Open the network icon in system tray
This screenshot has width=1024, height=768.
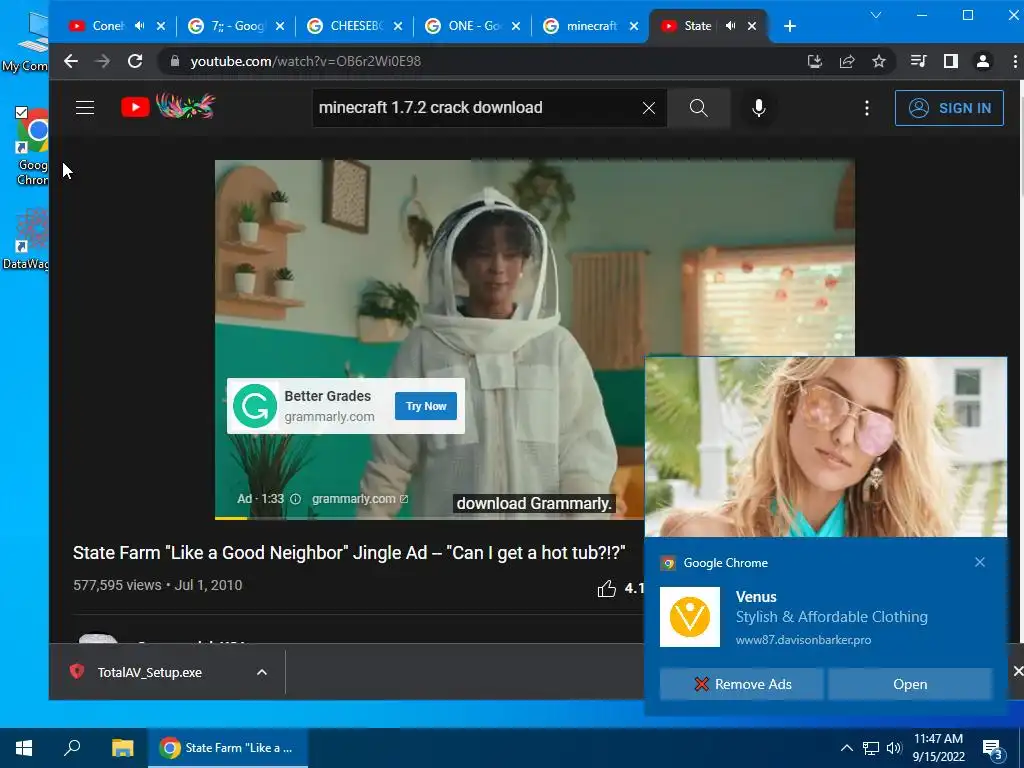(871, 748)
